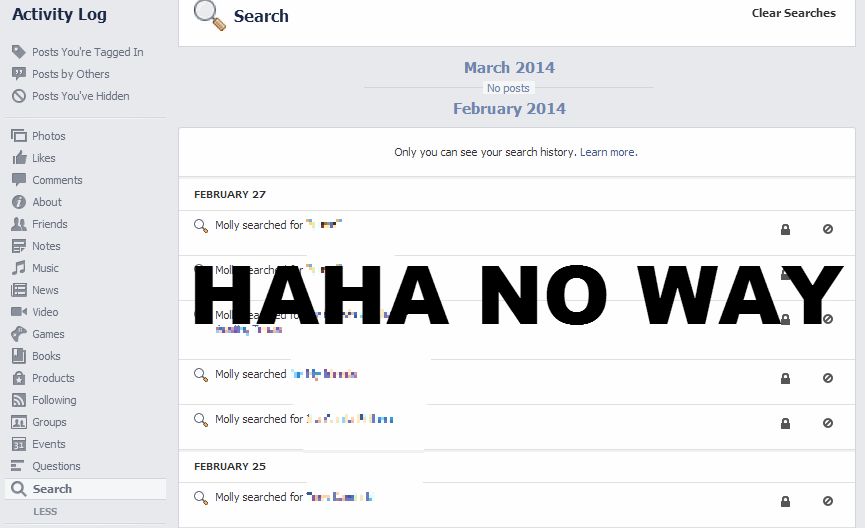Click the Photos icon in sidebar

(x=19, y=136)
